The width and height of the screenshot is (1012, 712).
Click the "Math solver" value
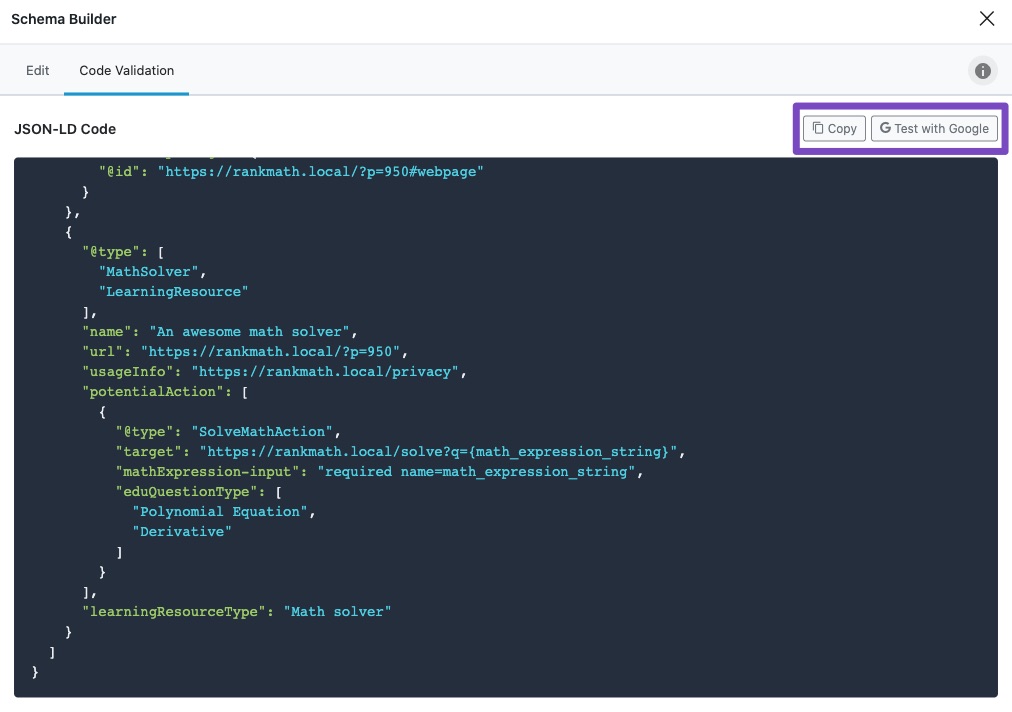pyautogui.click(x=337, y=612)
